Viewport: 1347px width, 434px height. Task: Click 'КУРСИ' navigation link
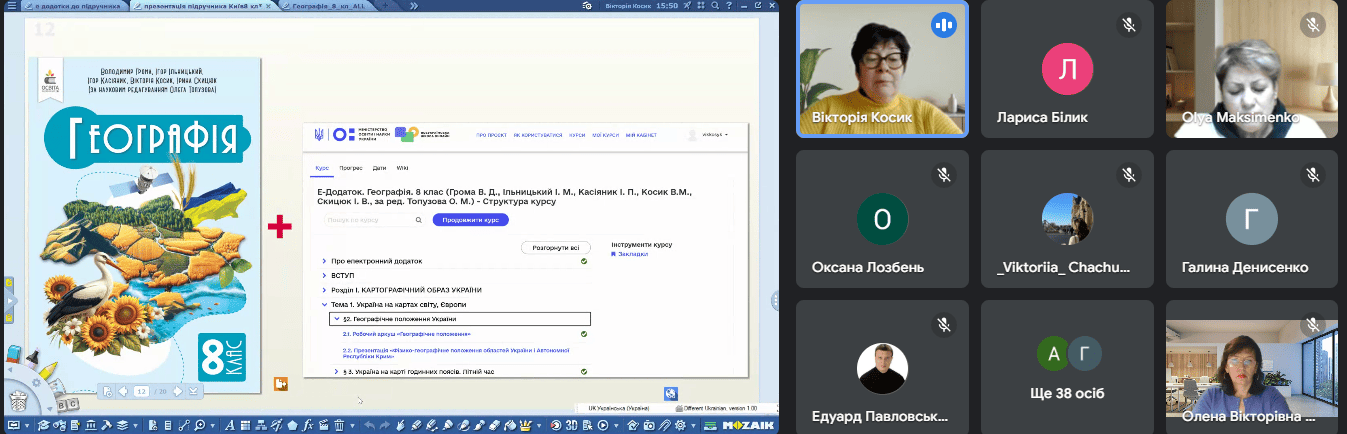[x=577, y=135]
